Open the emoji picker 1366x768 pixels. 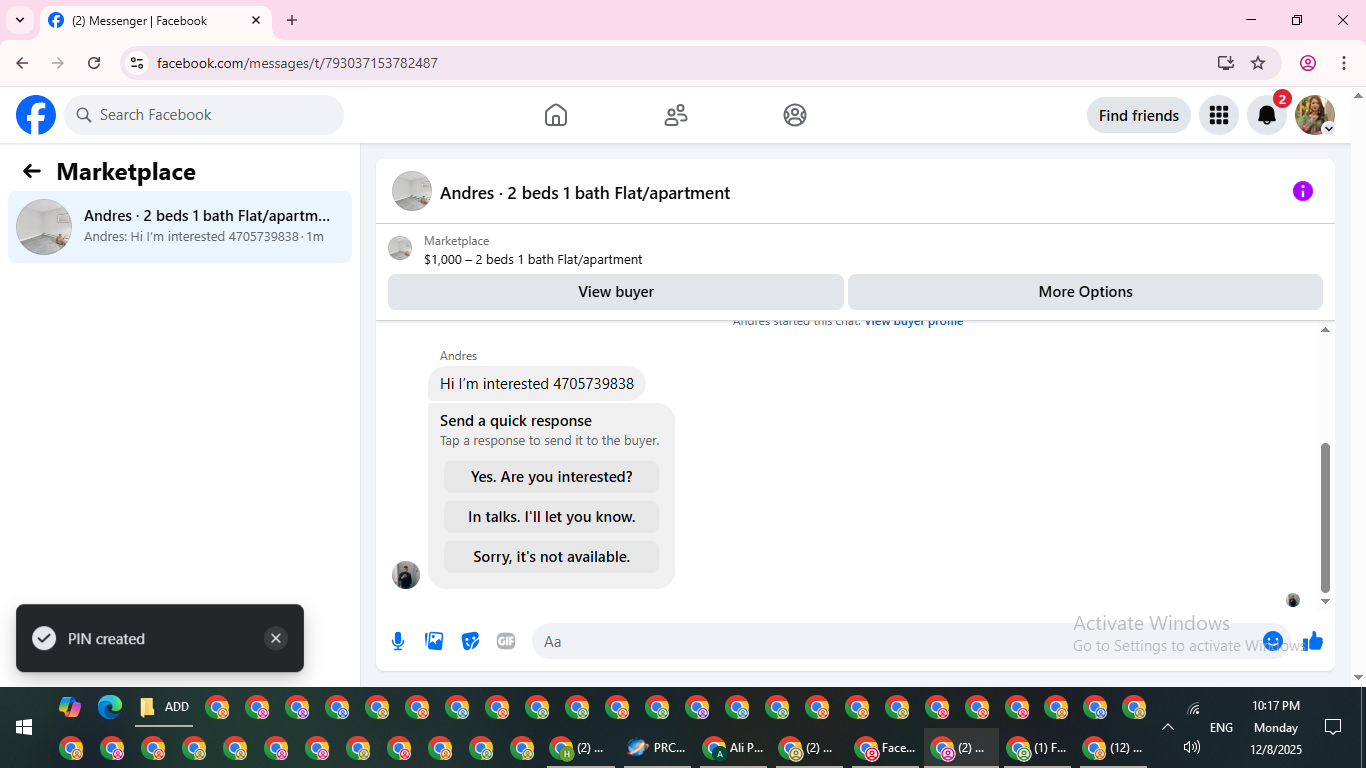pyautogui.click(x=1273, y=641)
